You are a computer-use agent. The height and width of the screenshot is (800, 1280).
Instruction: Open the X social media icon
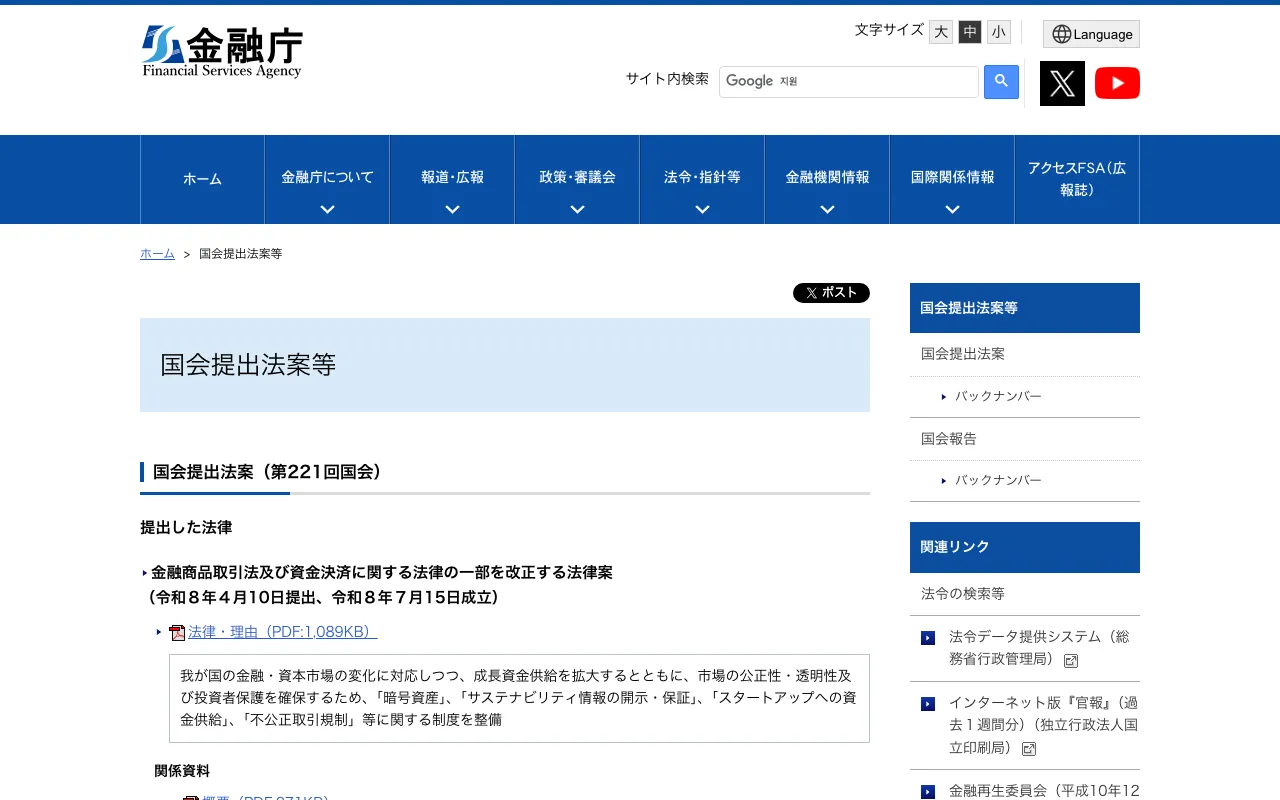[1062, 83]
